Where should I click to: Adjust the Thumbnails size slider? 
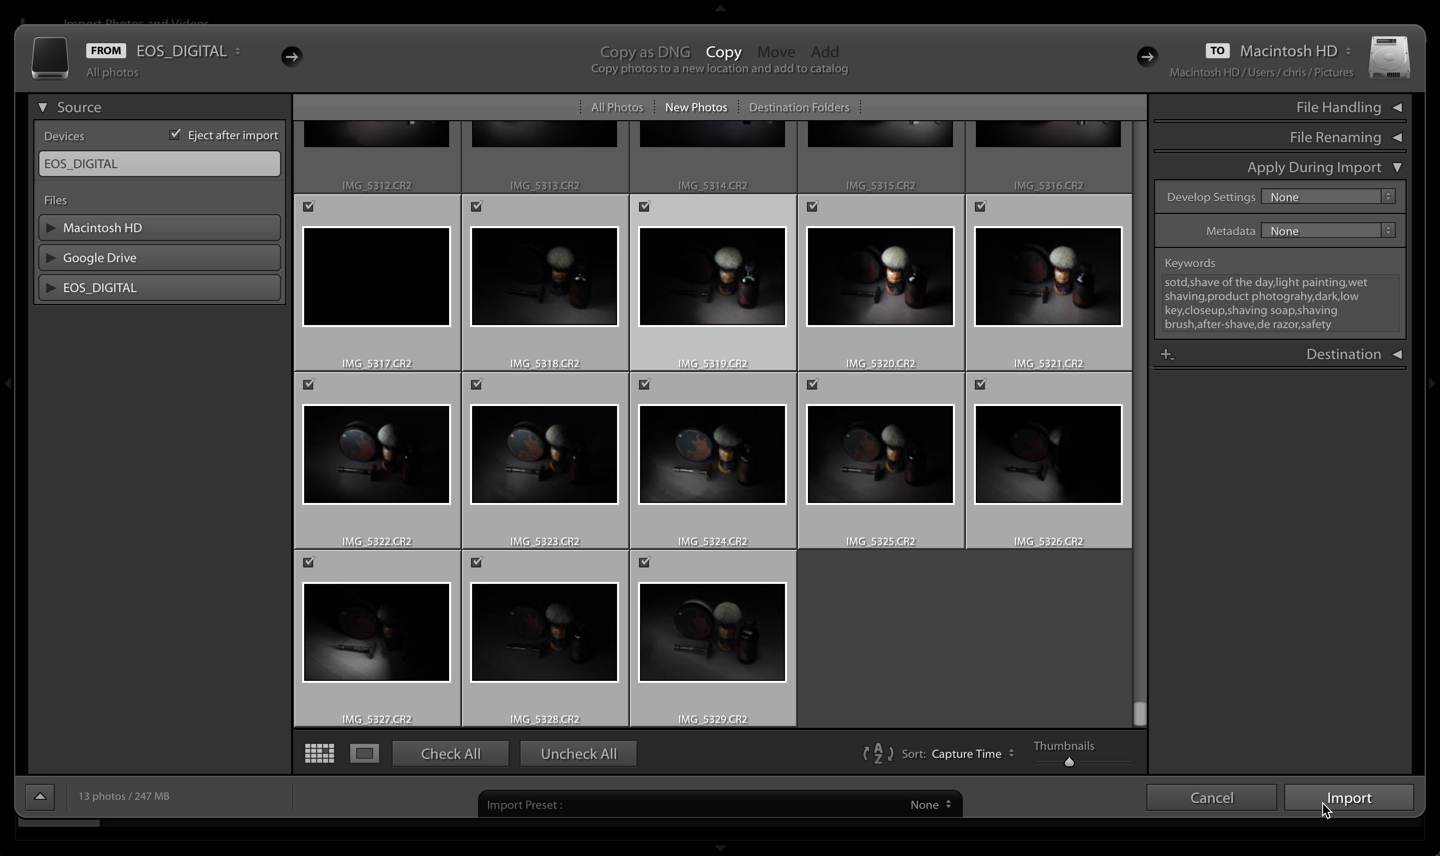point(1069,762)
